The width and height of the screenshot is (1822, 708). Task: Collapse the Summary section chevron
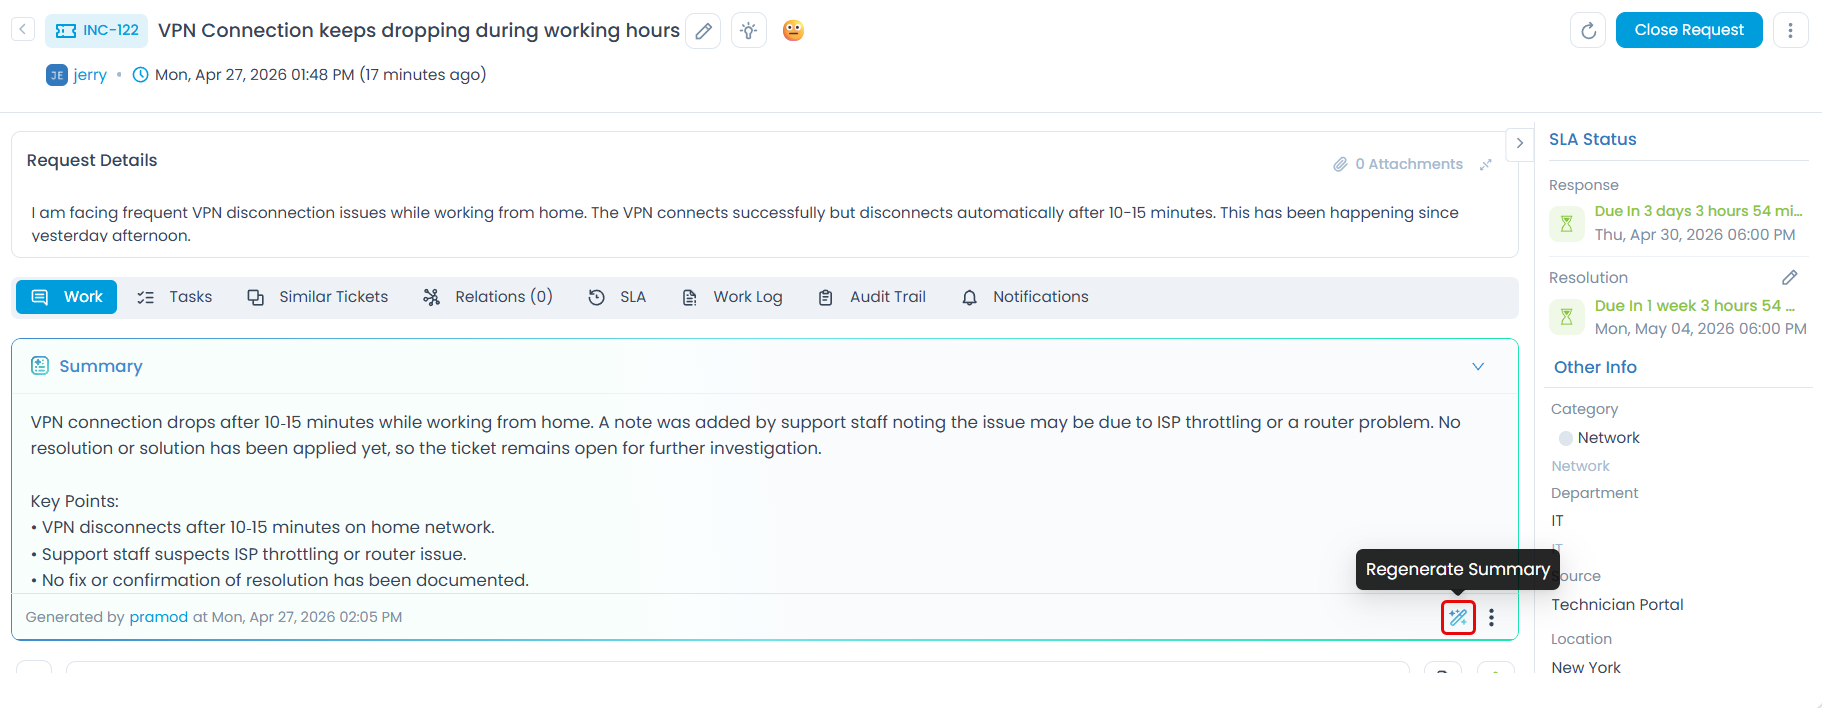[x=1478, y=366]
